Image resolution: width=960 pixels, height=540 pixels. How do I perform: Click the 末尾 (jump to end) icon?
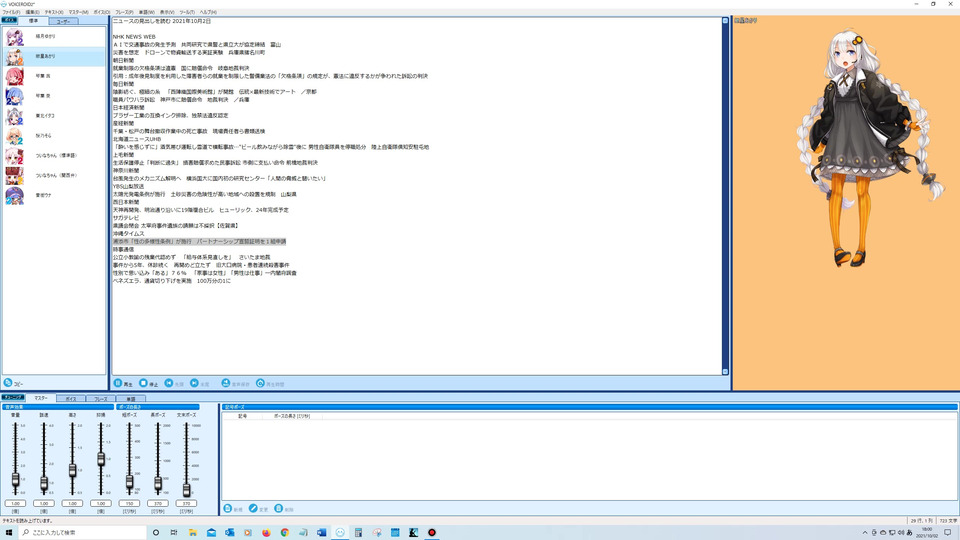pos(194,383)
